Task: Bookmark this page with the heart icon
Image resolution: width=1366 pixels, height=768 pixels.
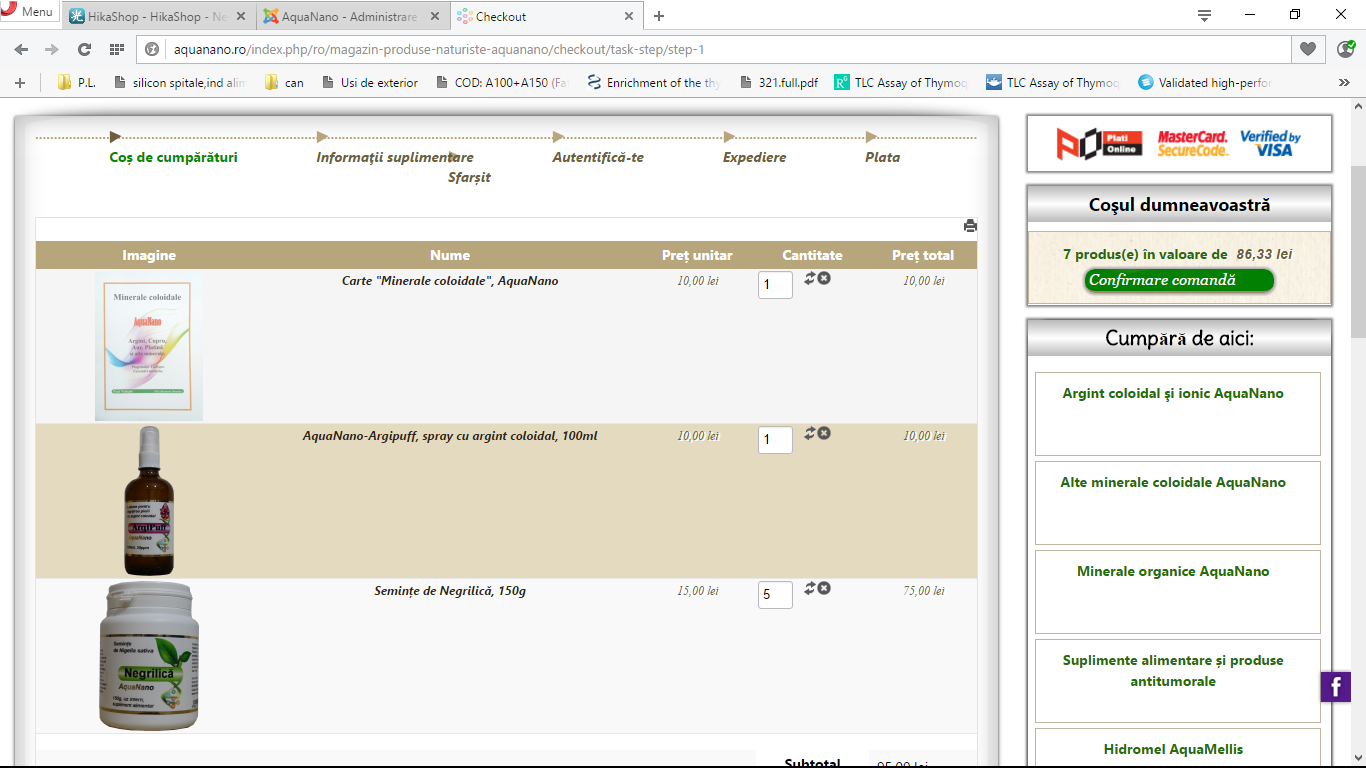Action: (1307, 49)
